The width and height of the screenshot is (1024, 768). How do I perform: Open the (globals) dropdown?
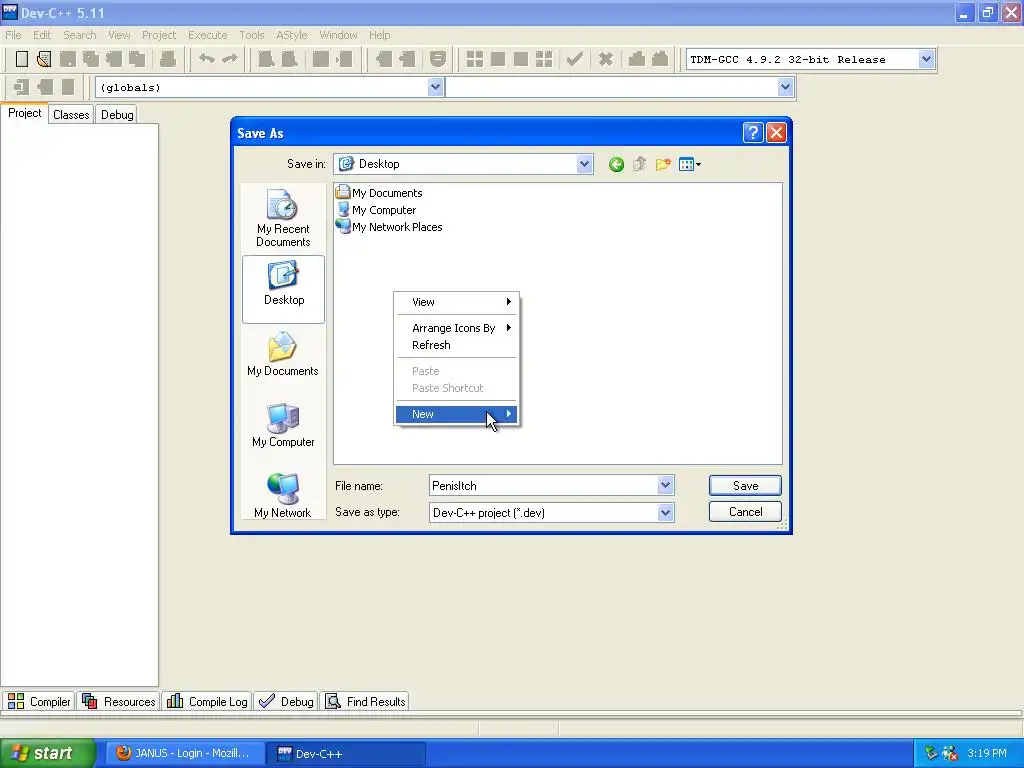coord(435,87)
